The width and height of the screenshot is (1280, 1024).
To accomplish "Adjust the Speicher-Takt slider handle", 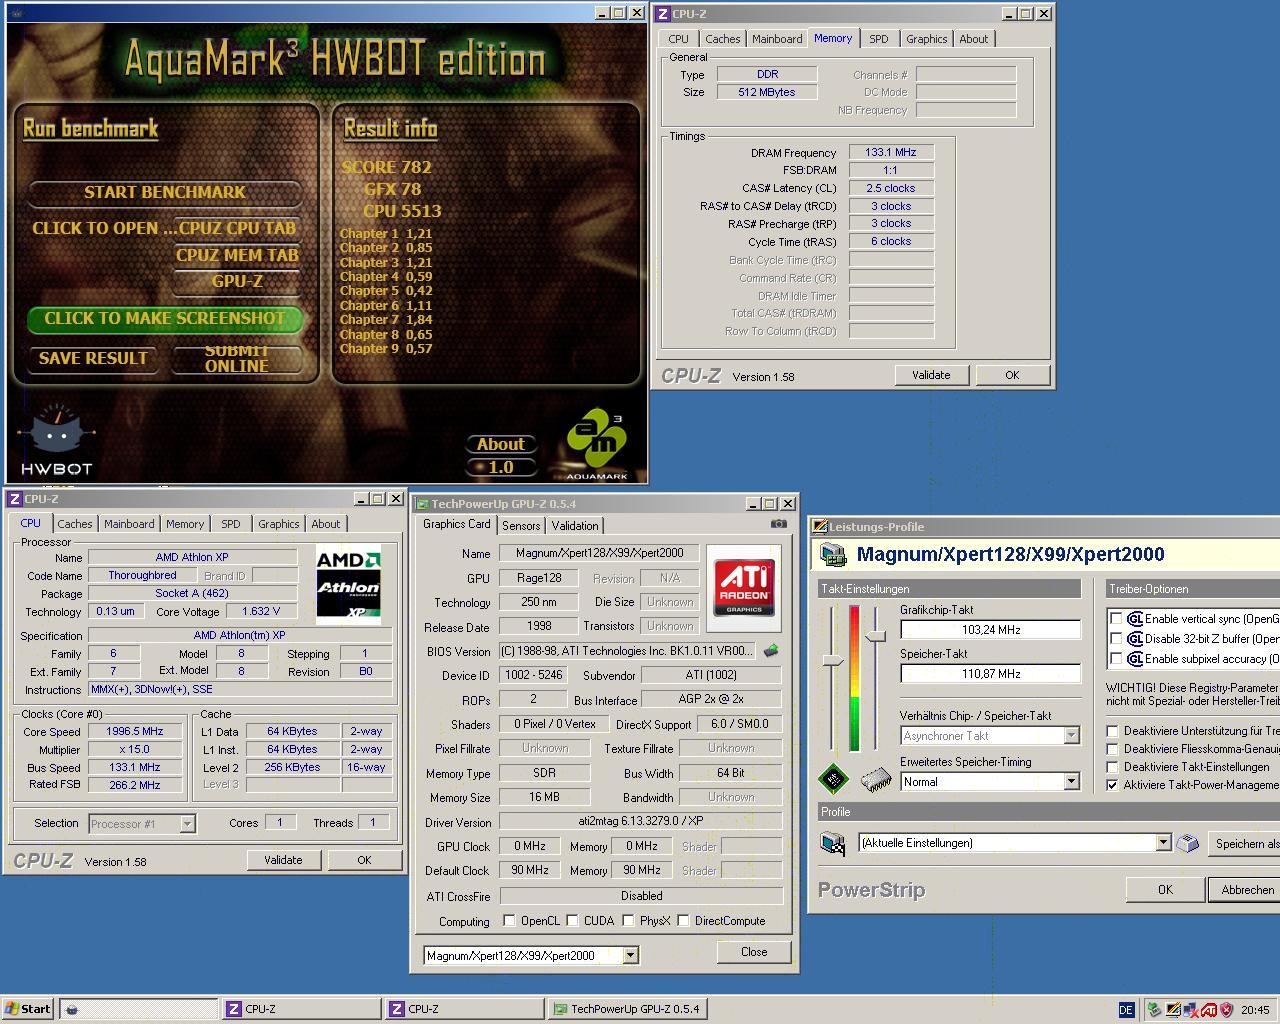I will point(875,636).
